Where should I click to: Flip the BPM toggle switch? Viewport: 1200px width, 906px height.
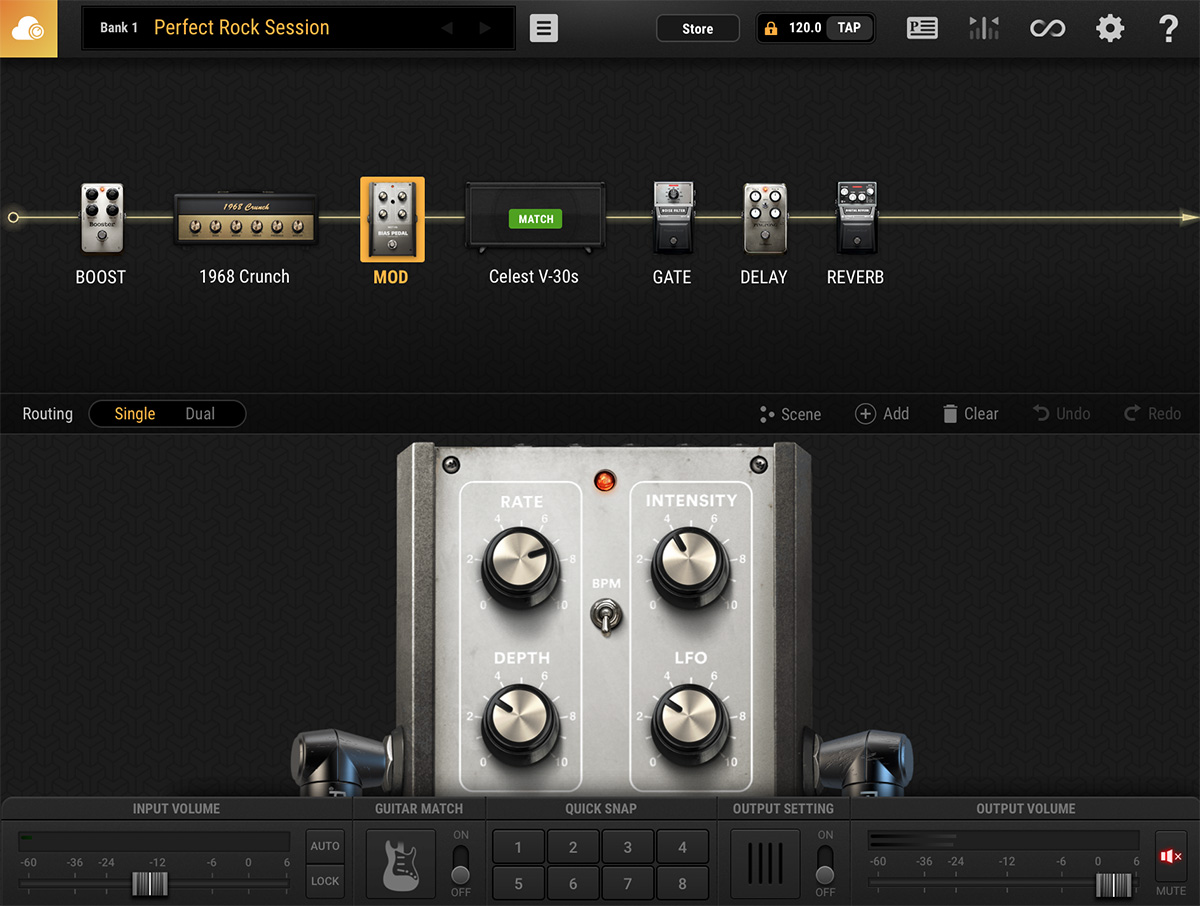(x=606, y=615)
